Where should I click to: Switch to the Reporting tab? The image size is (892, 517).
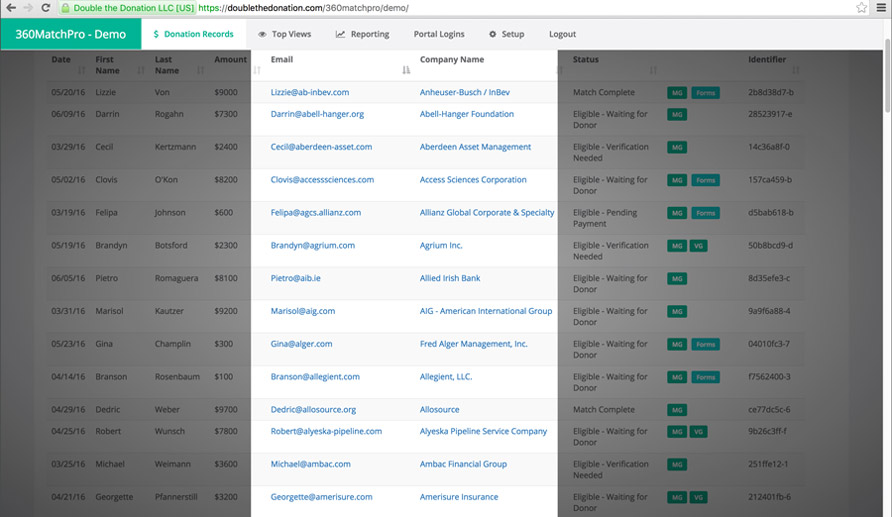click(362, 34)
